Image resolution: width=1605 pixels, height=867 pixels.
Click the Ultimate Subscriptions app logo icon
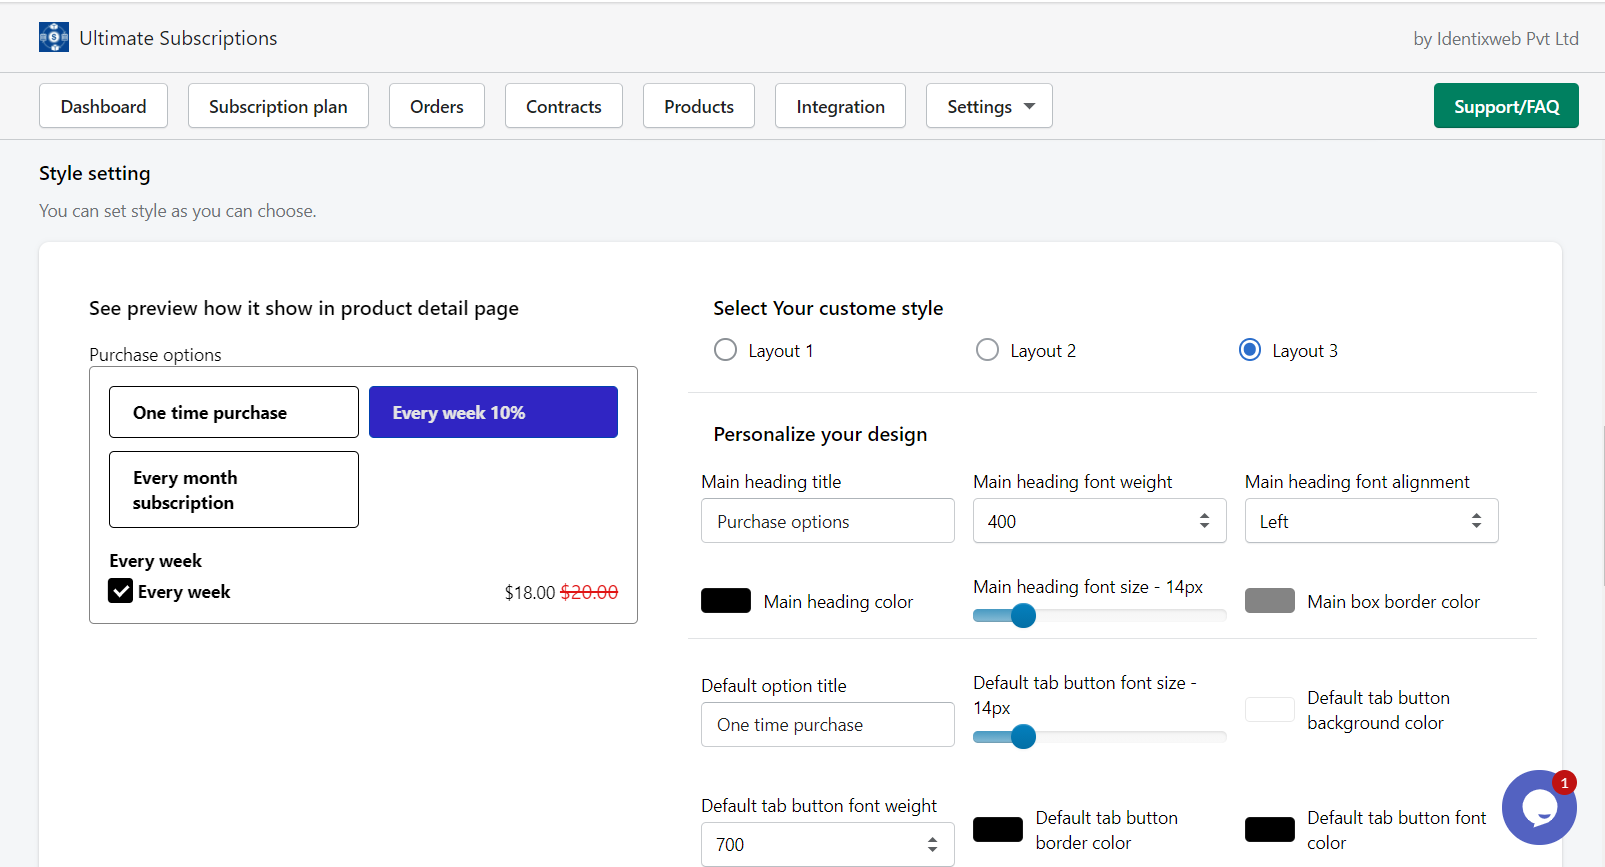click(54, 37)
